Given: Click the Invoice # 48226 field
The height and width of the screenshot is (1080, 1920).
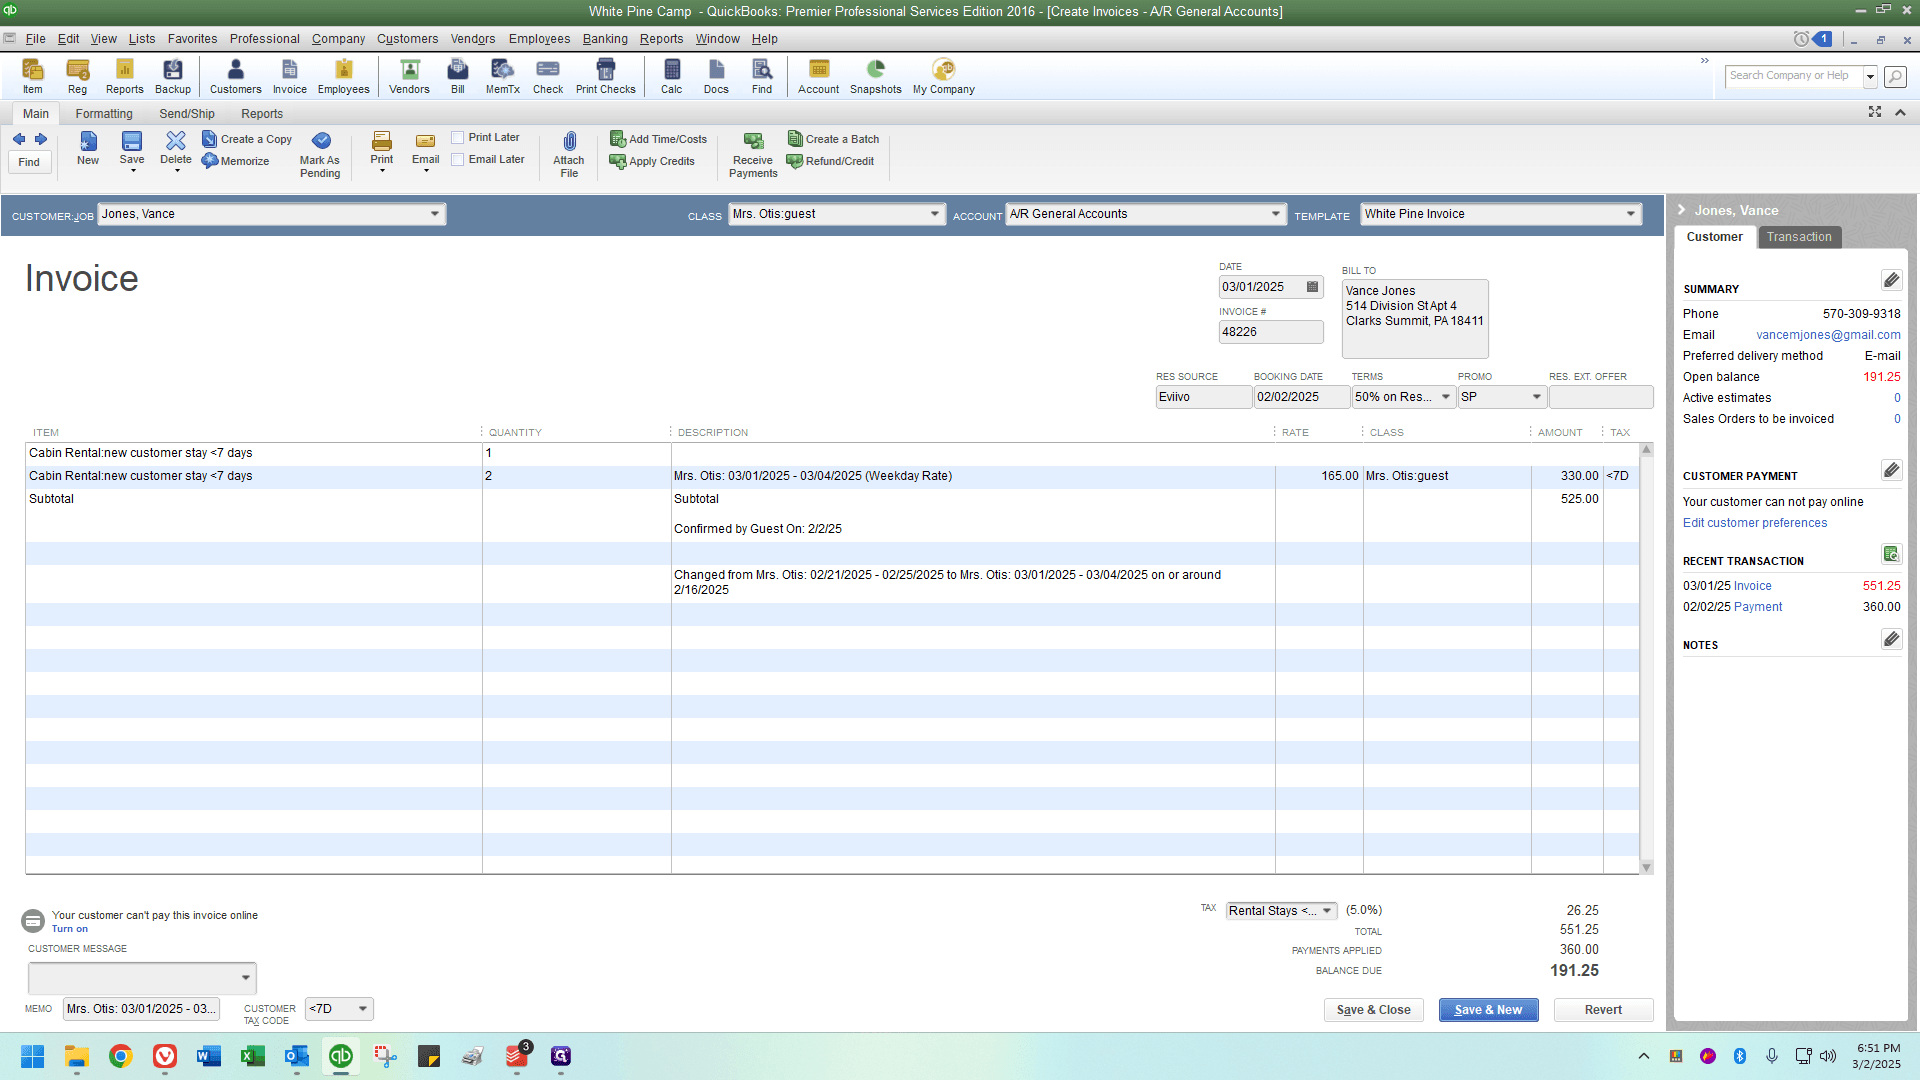Looking at the screenshot, I should (1270, 332).
